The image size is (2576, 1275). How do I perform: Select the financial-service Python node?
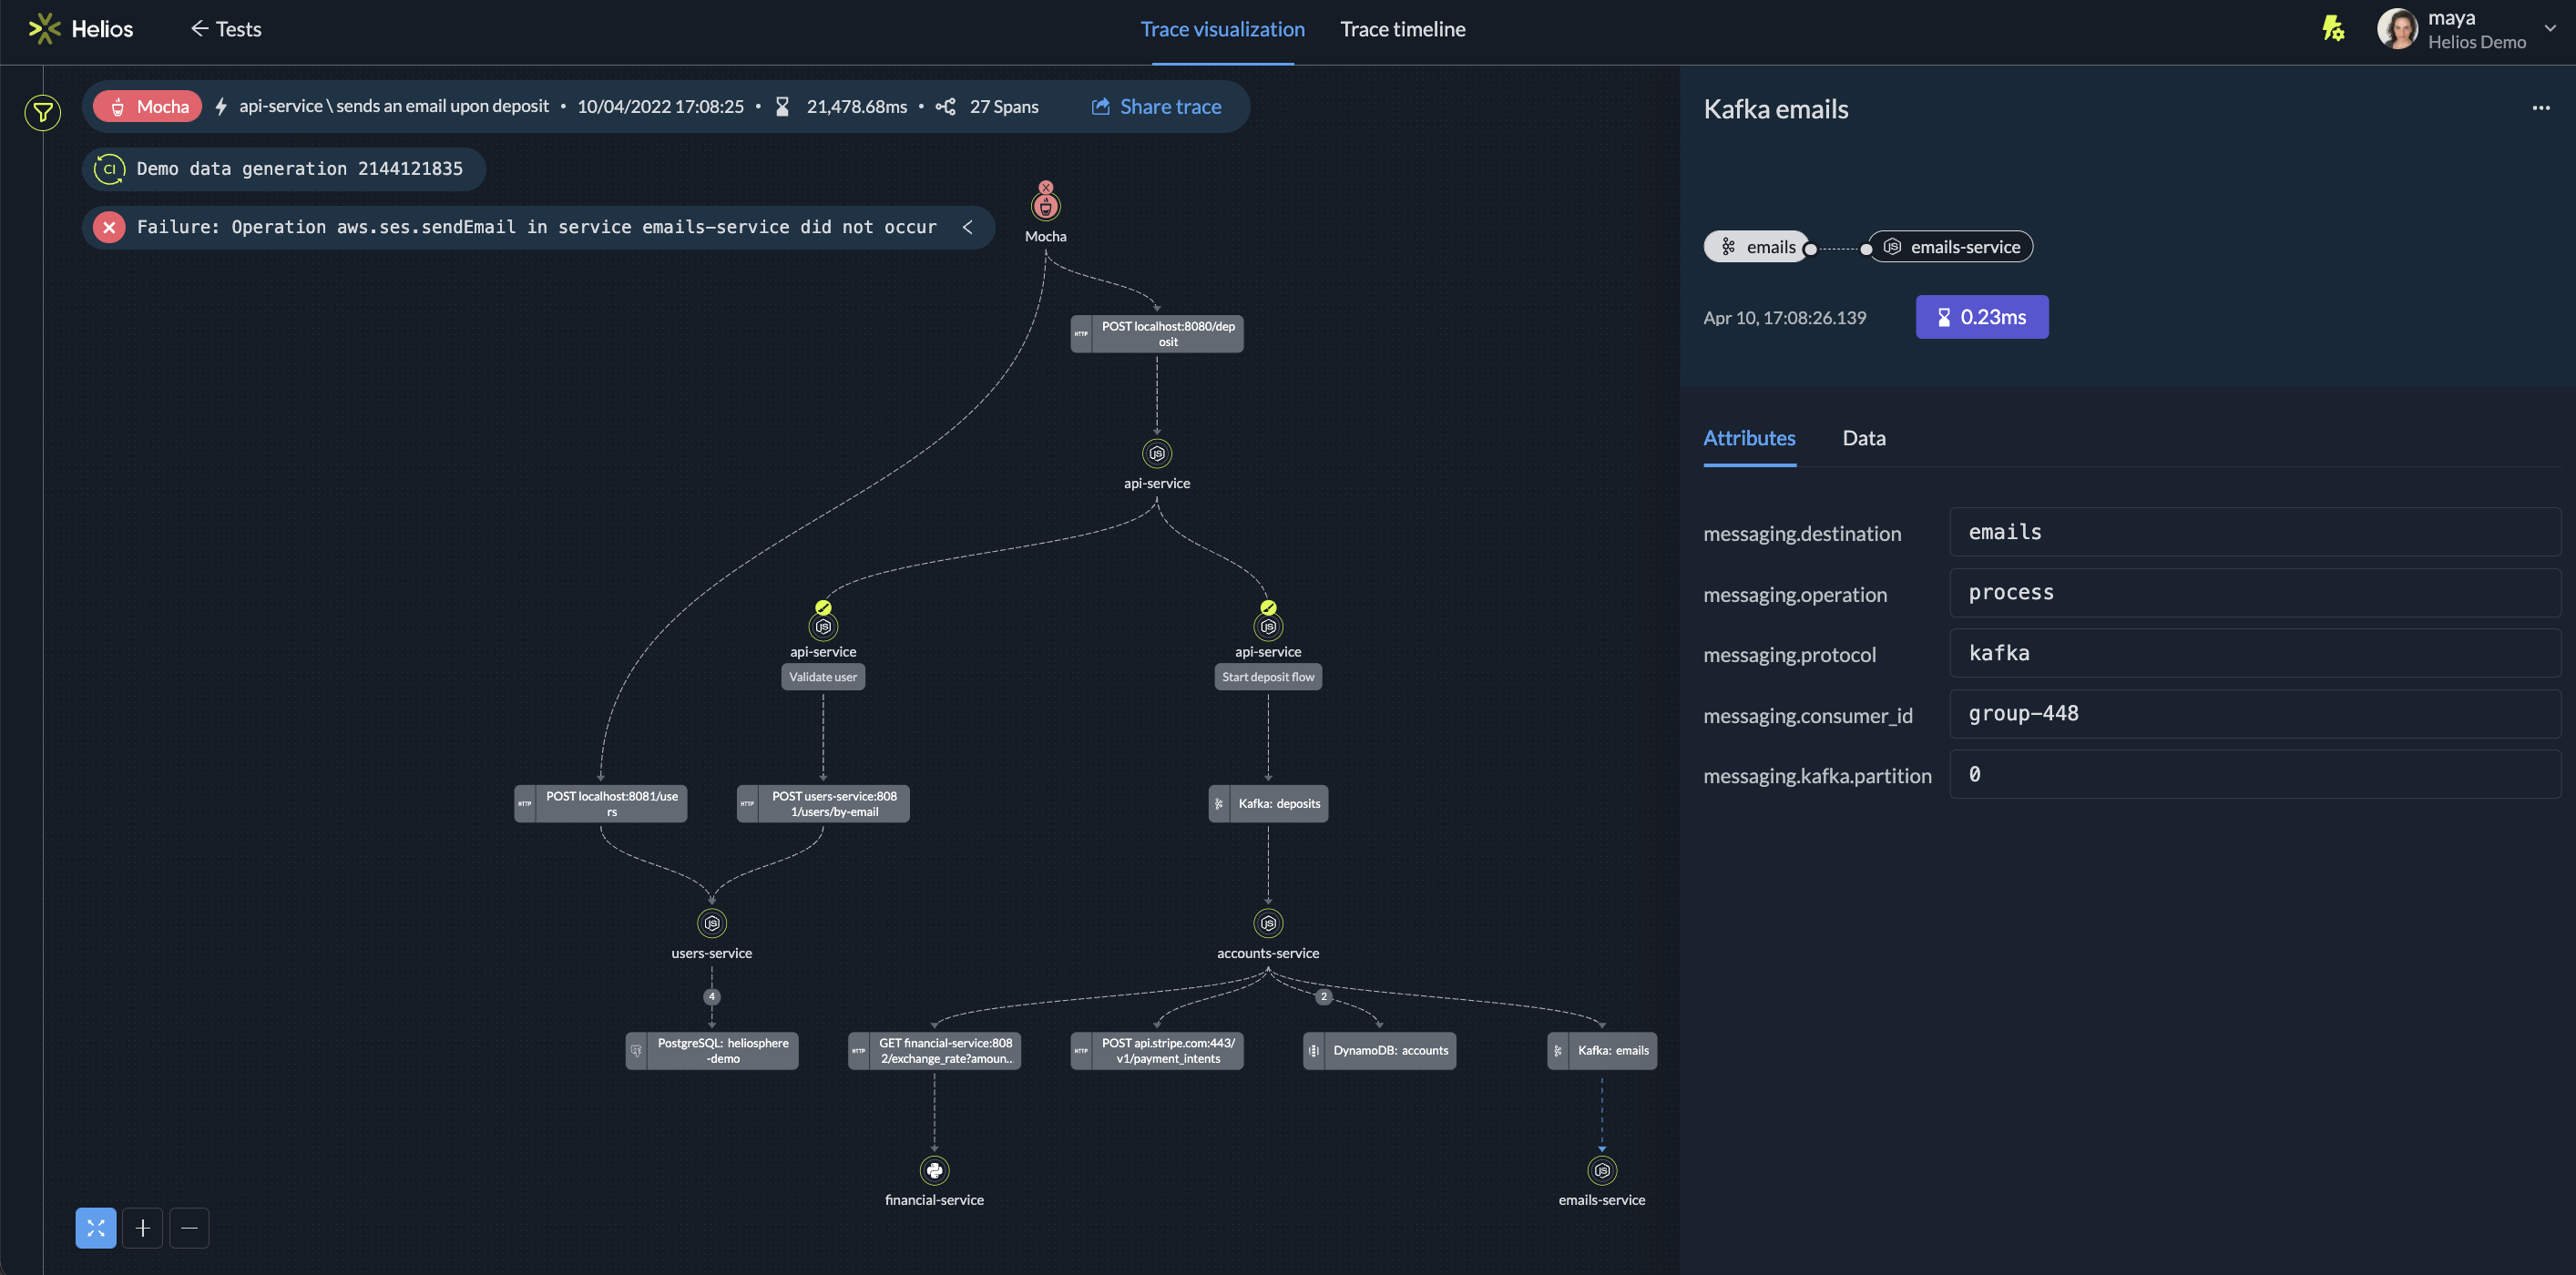934,1169
